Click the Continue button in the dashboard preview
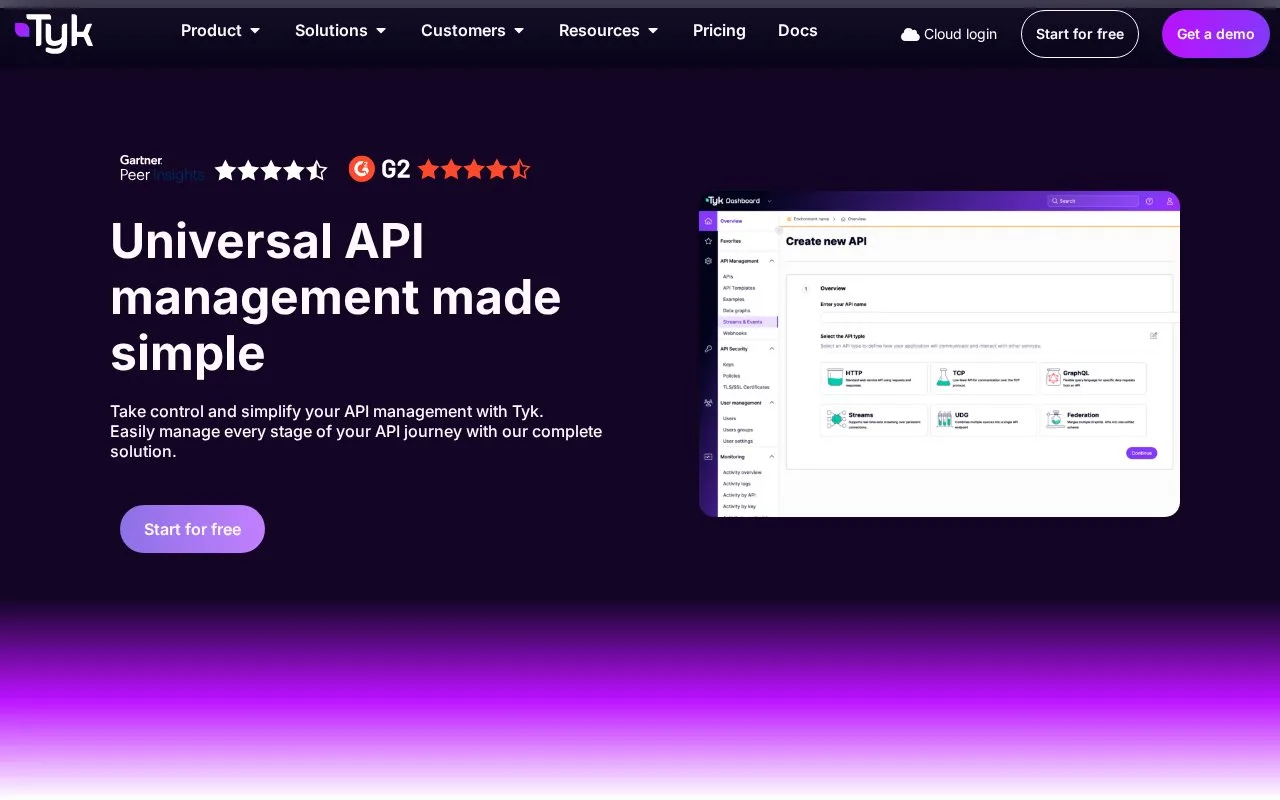The image size is (1280, 800). [1141, 453]
